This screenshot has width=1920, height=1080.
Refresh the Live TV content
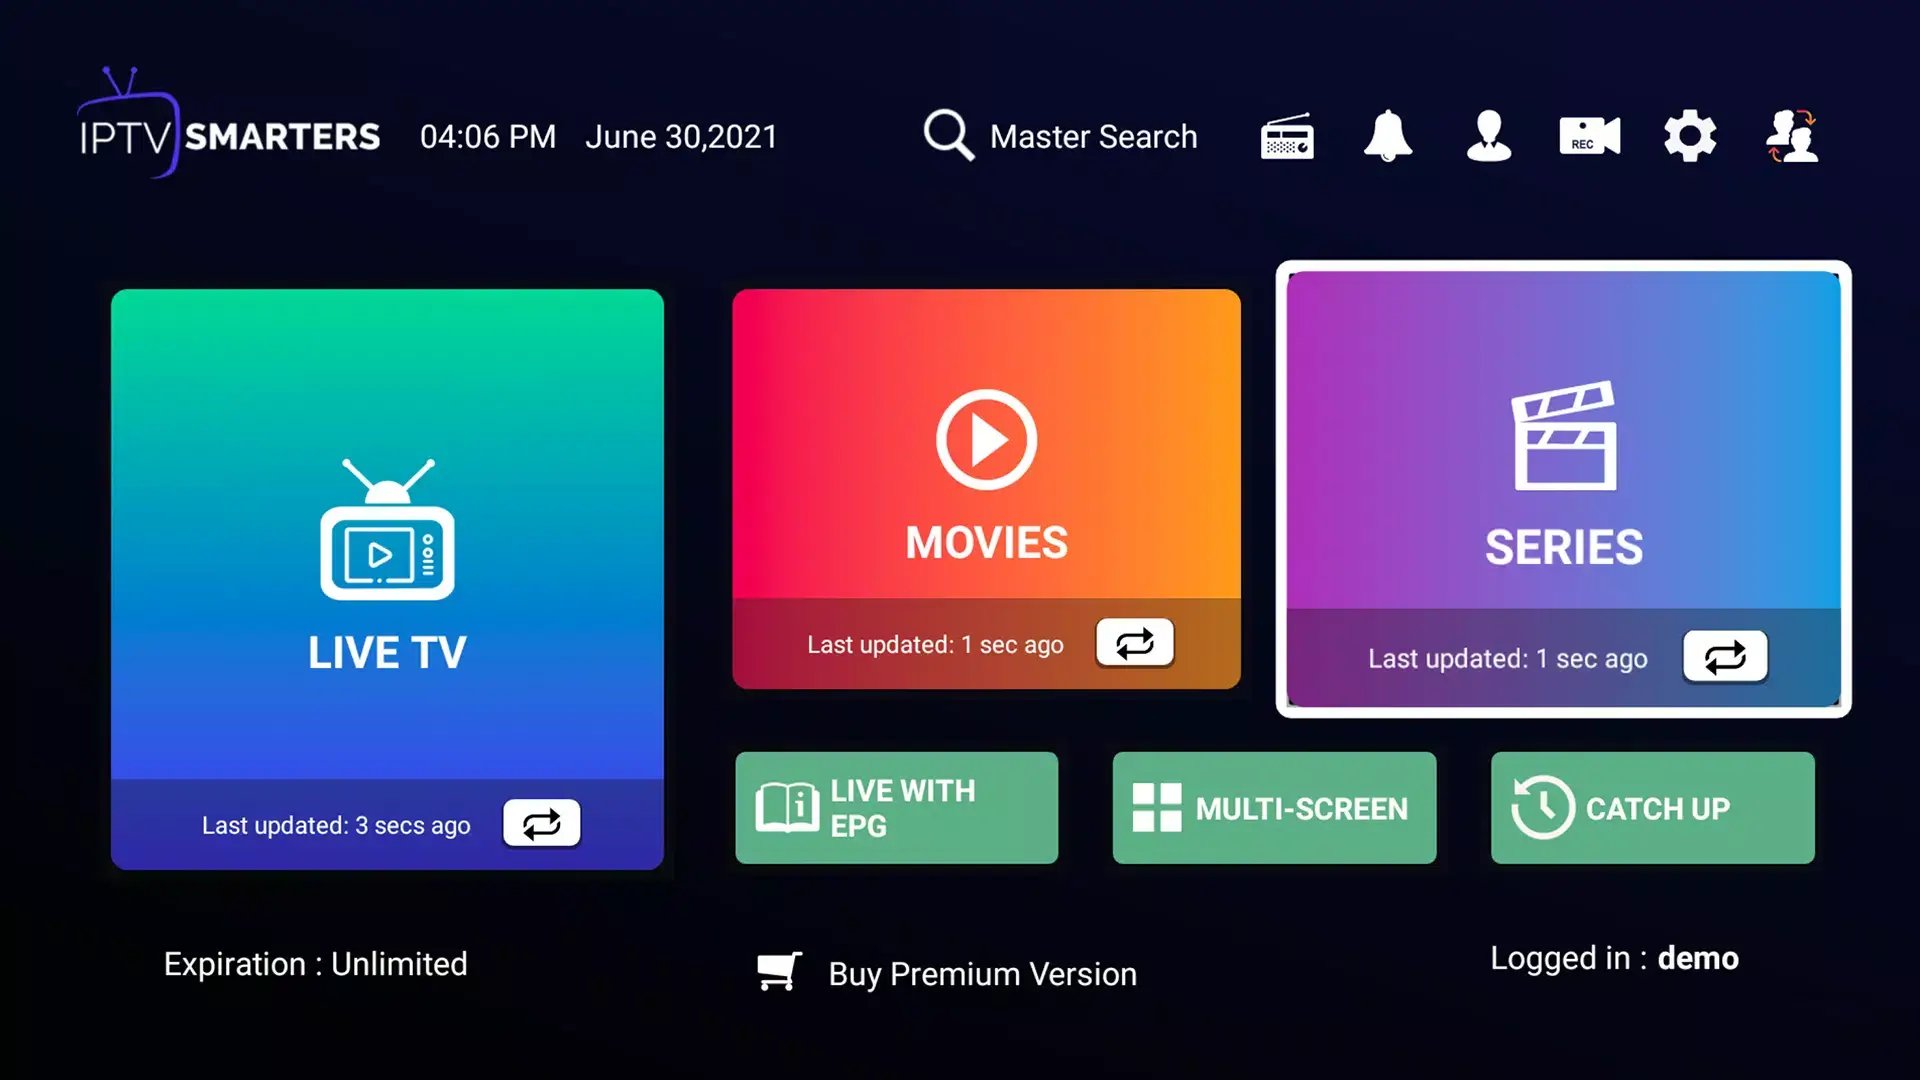[541, 822]
